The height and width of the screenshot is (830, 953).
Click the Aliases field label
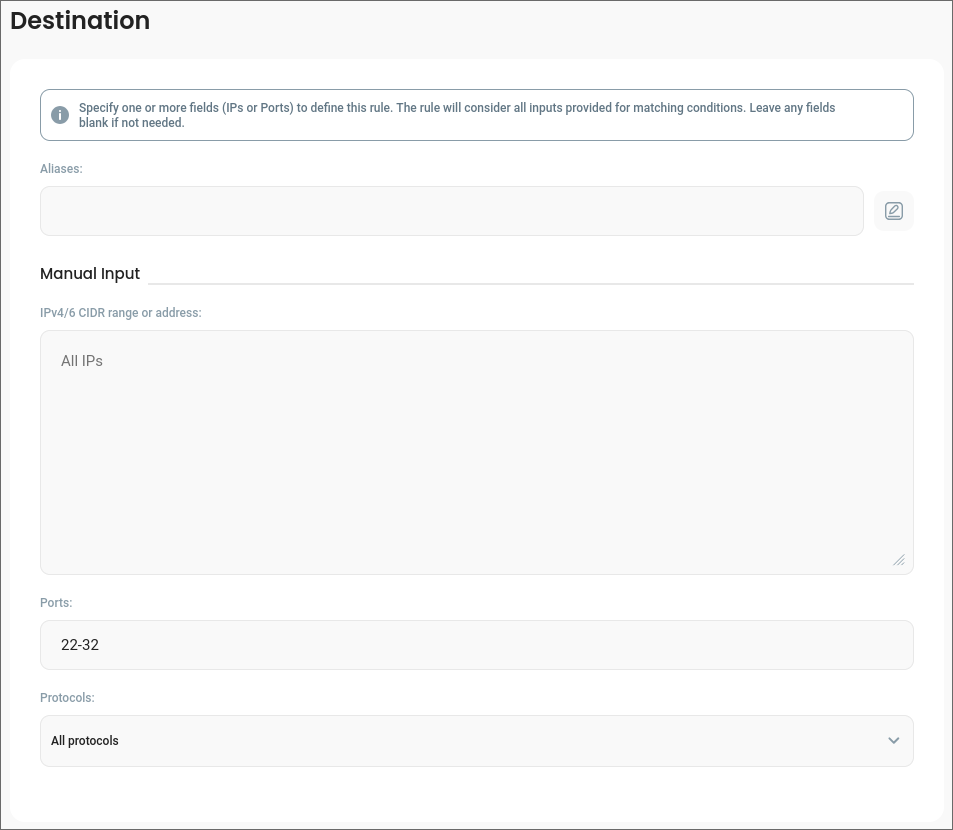(61, 169)
